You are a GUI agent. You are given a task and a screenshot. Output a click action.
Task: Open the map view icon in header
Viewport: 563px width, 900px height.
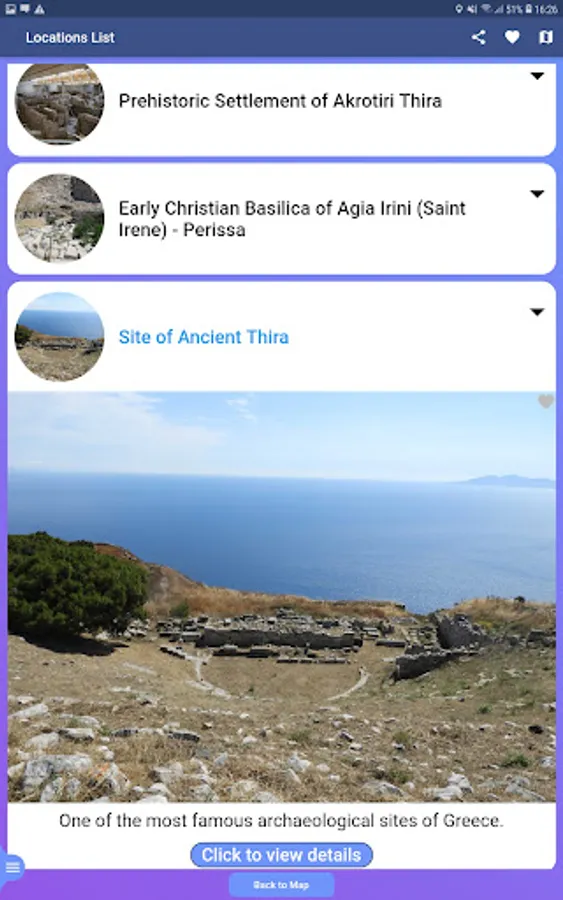pyautogui.click(x=546, y=37)
